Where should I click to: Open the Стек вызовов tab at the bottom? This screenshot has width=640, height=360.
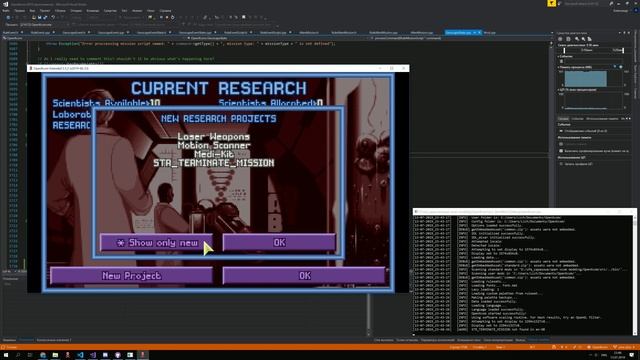pyautogui.click(x=384, y=340)
